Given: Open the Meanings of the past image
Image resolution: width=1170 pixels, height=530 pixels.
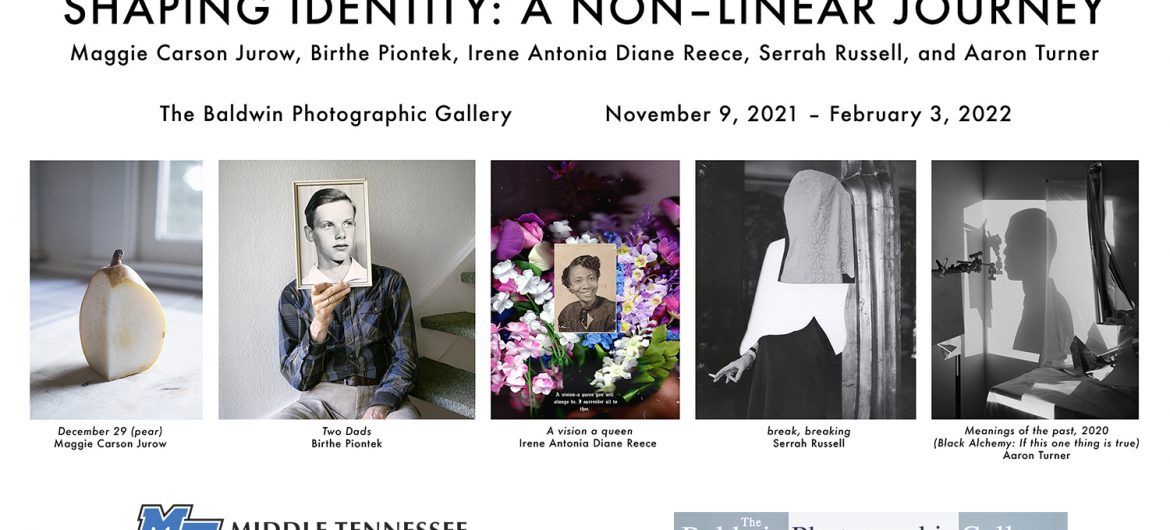Looking at the screenshot, I should coord(1035,290).
